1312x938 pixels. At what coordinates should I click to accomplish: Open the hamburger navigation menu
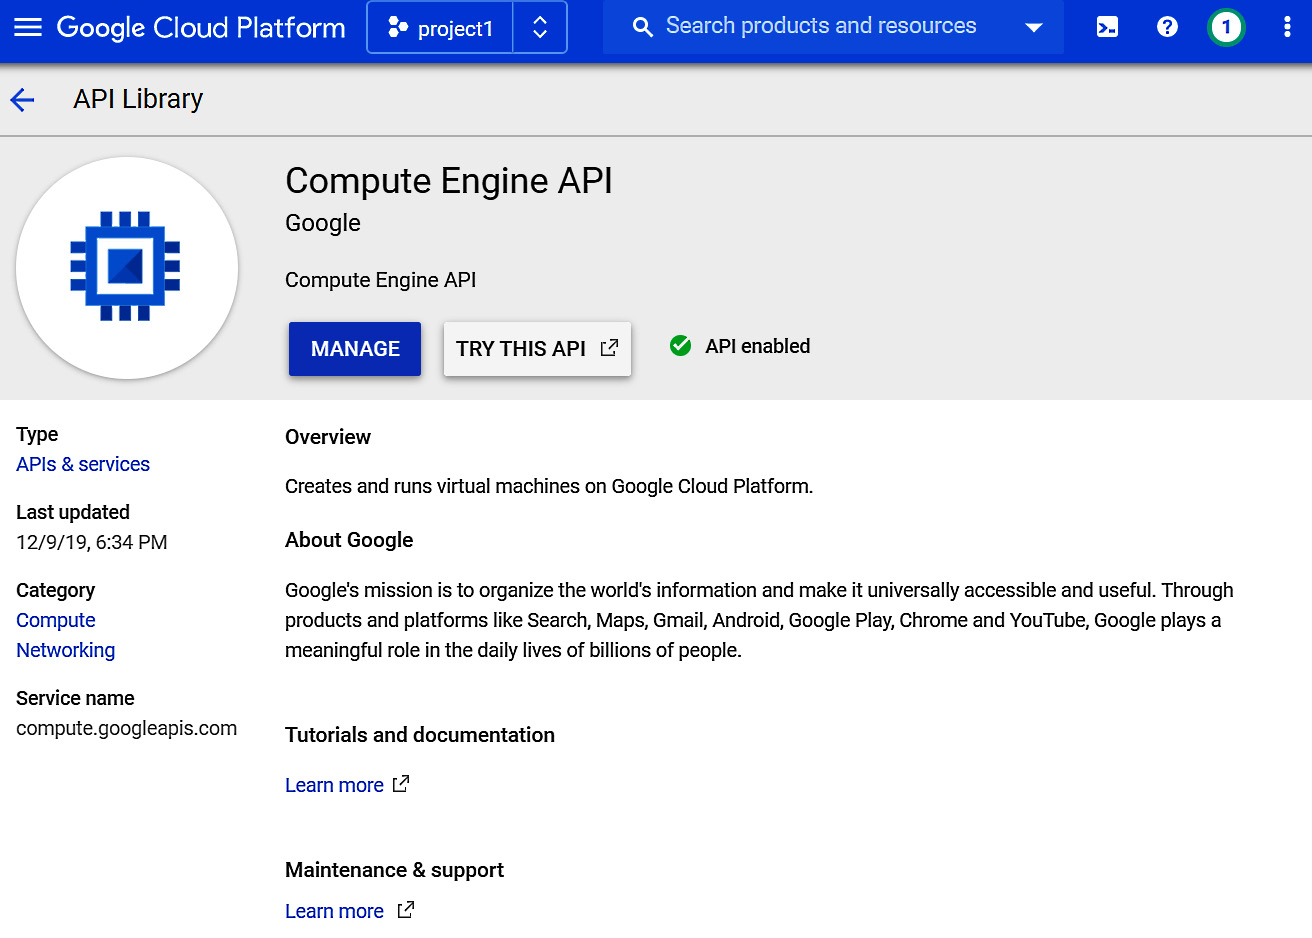28,27
